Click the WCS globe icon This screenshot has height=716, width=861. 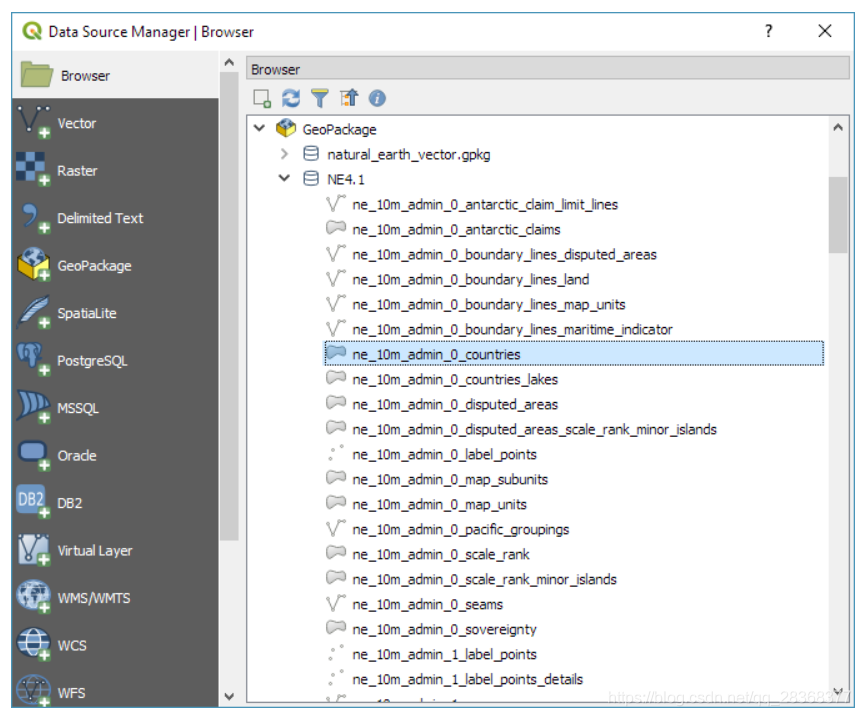pos(32,645)
